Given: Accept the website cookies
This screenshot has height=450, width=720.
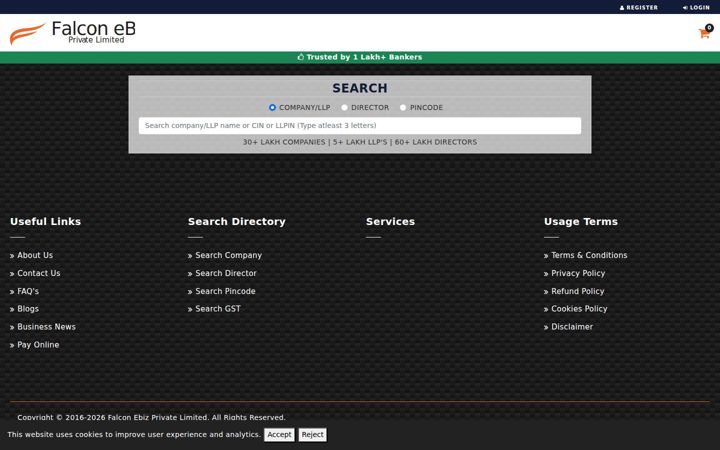Looking at the screenshot, I should pos(279,435).
